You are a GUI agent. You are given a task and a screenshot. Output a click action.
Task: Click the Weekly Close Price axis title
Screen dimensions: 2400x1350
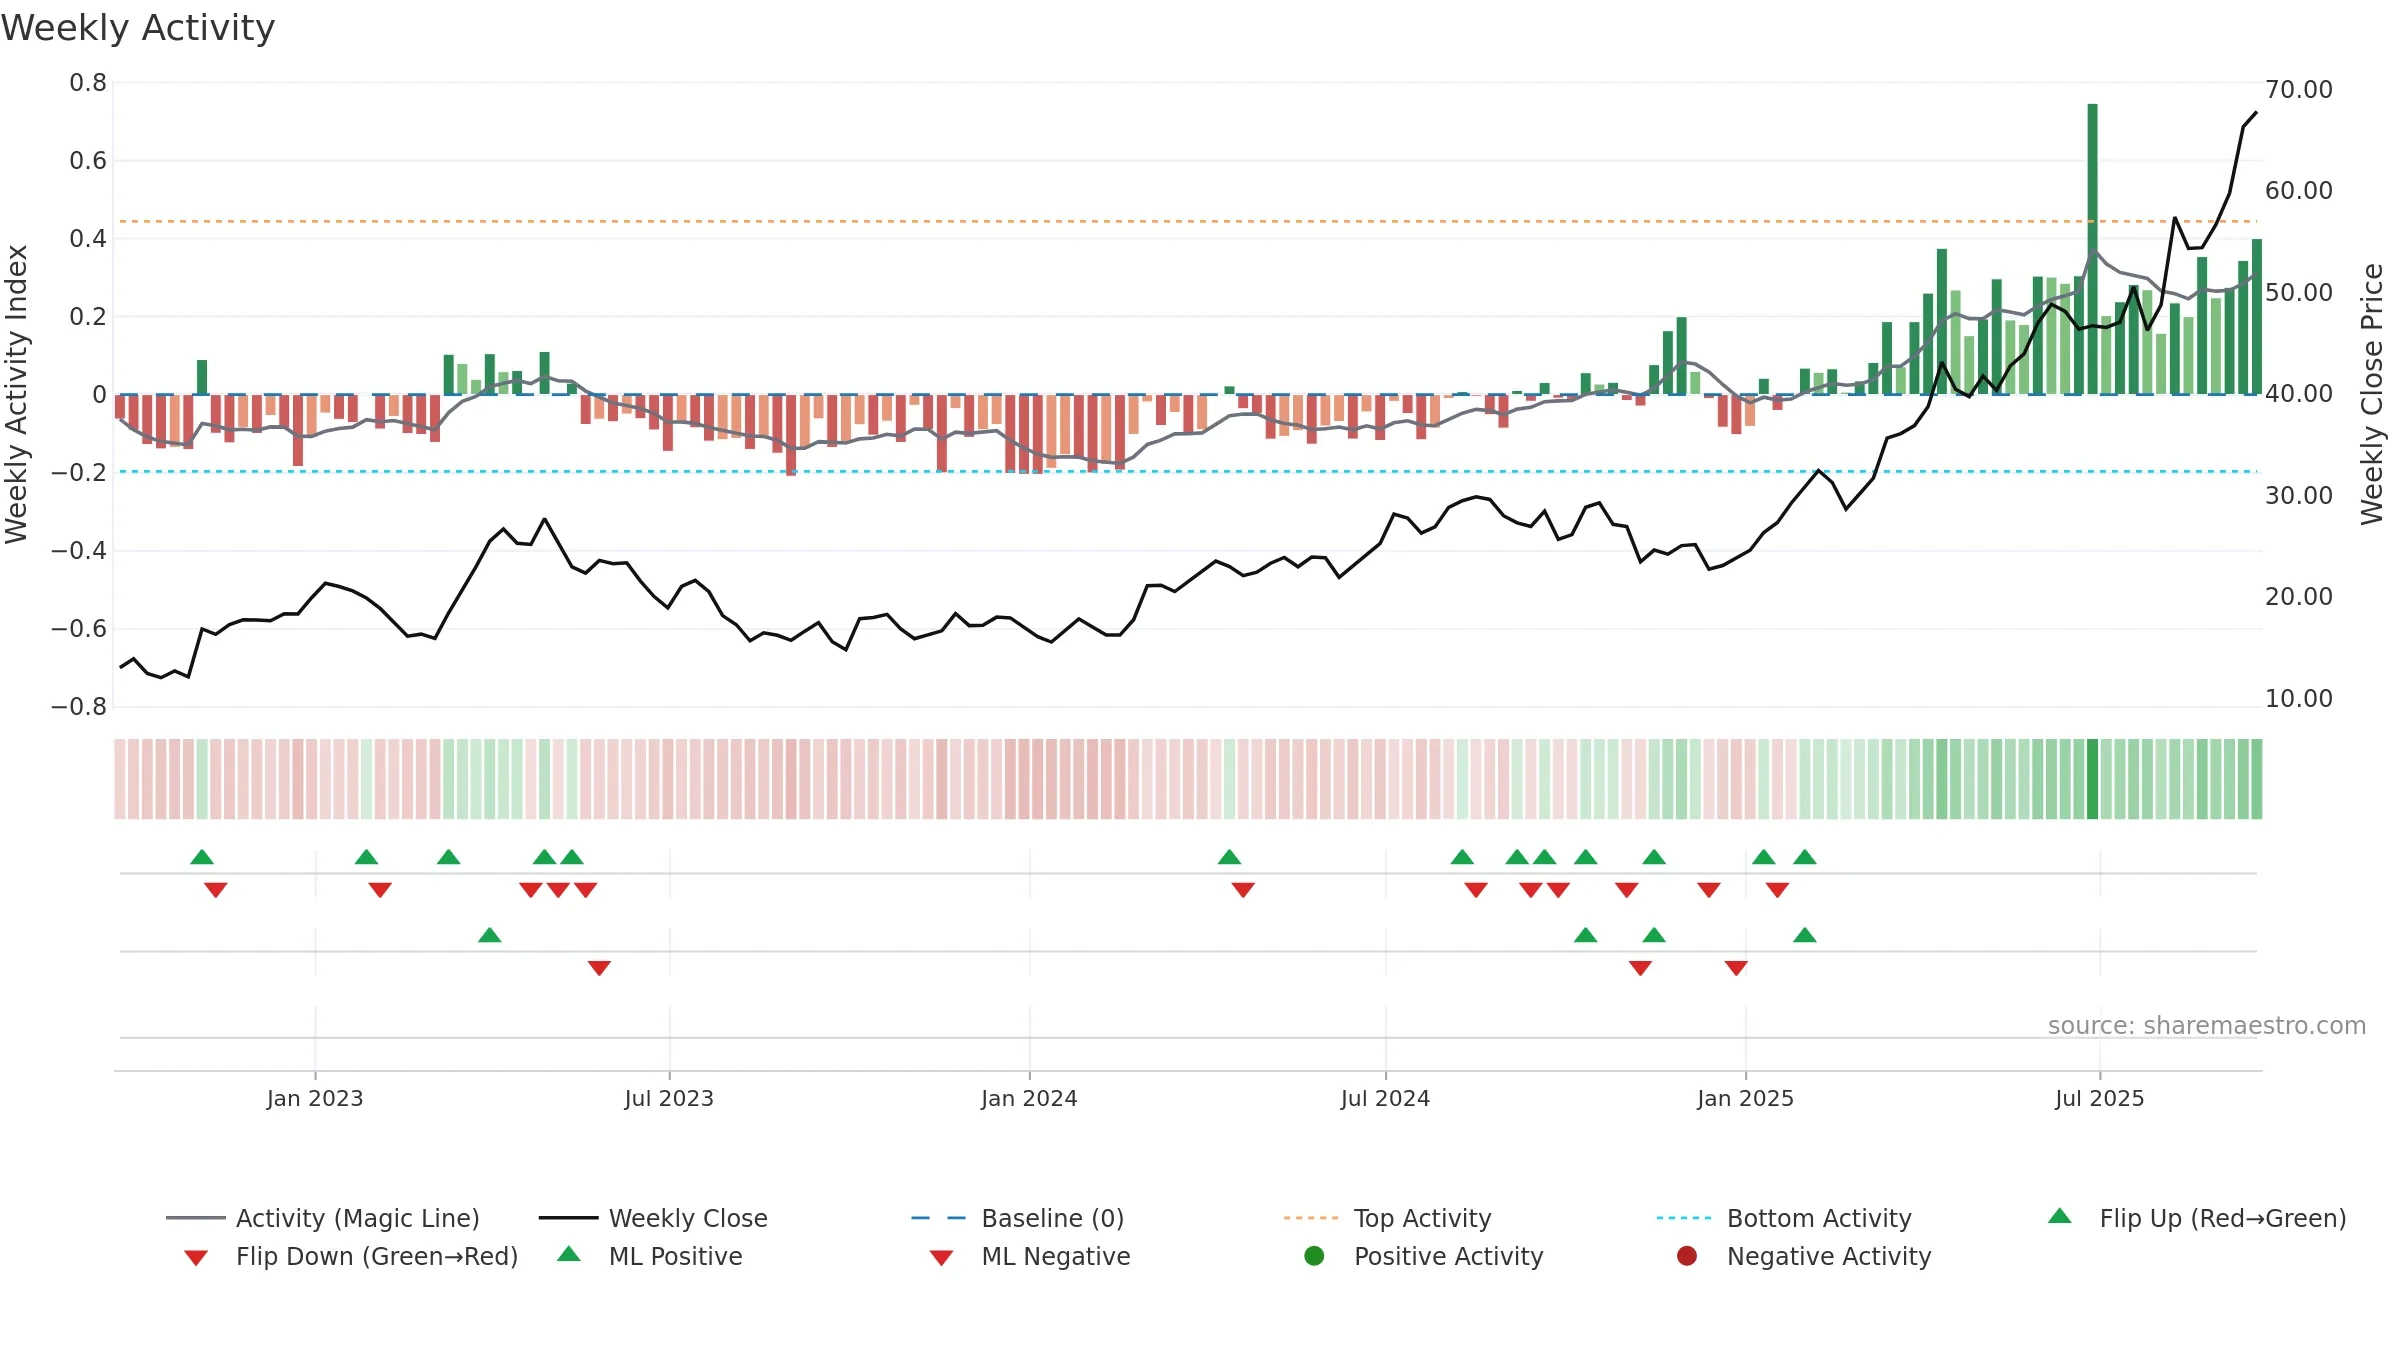[2372, 395]
